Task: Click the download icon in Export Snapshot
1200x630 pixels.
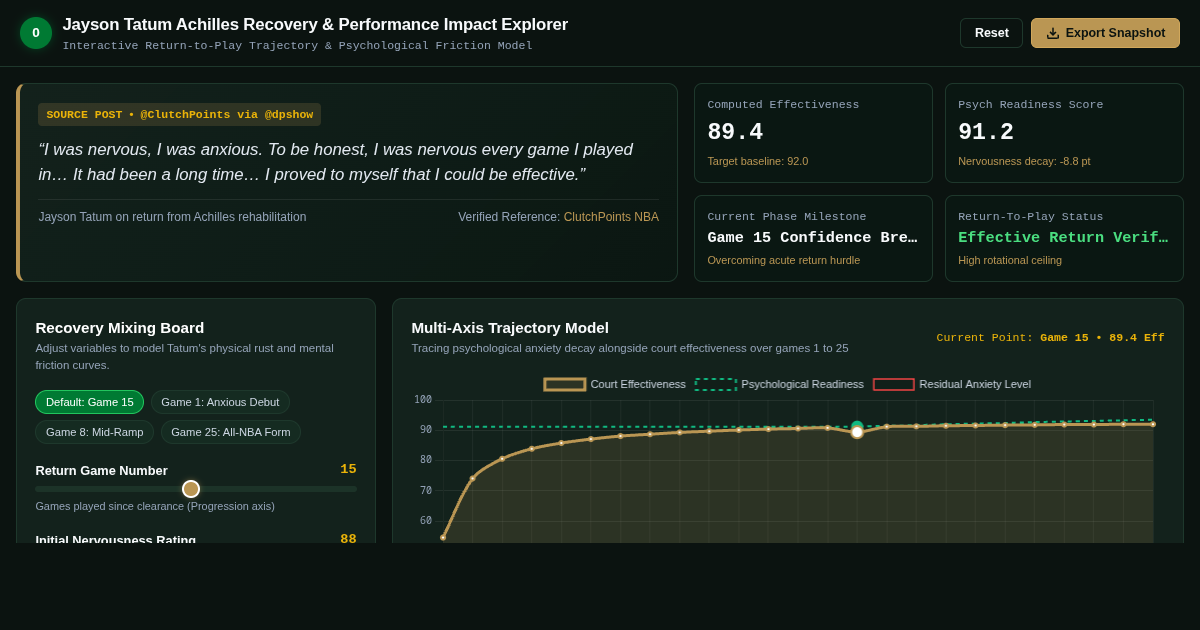Action: pos(1053,33)
